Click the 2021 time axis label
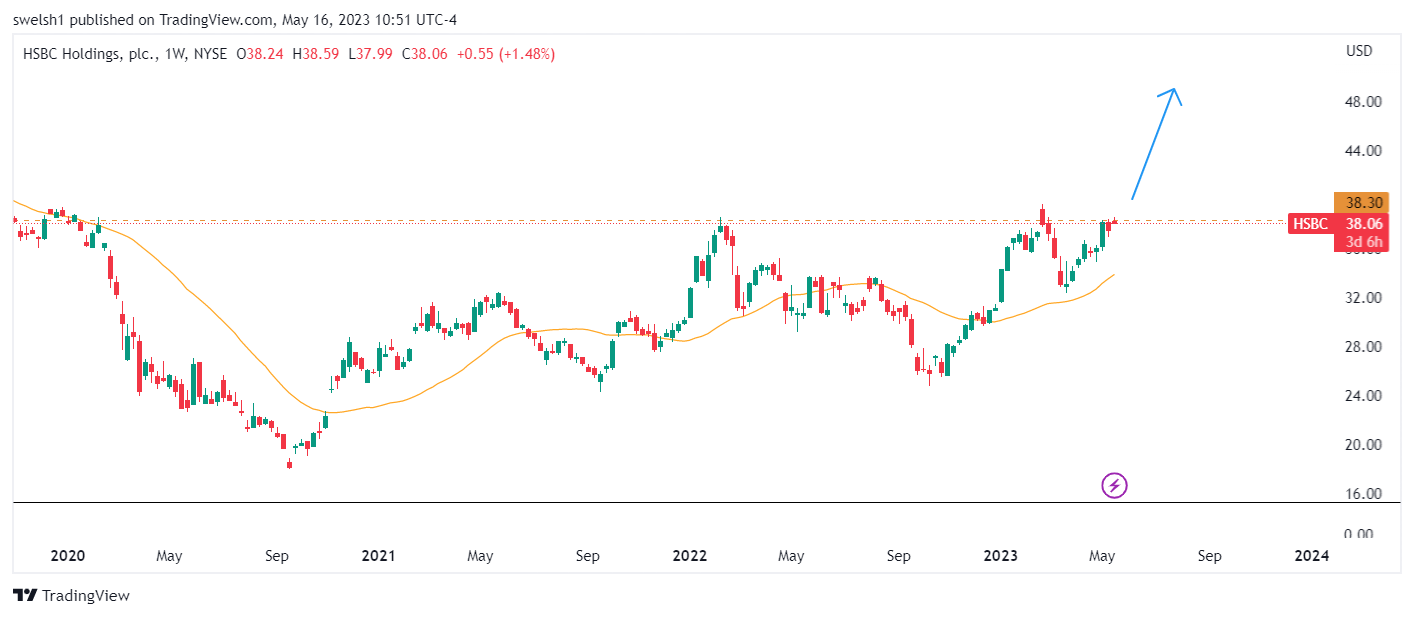The image size is (1414, 617). tap(378, 556)
